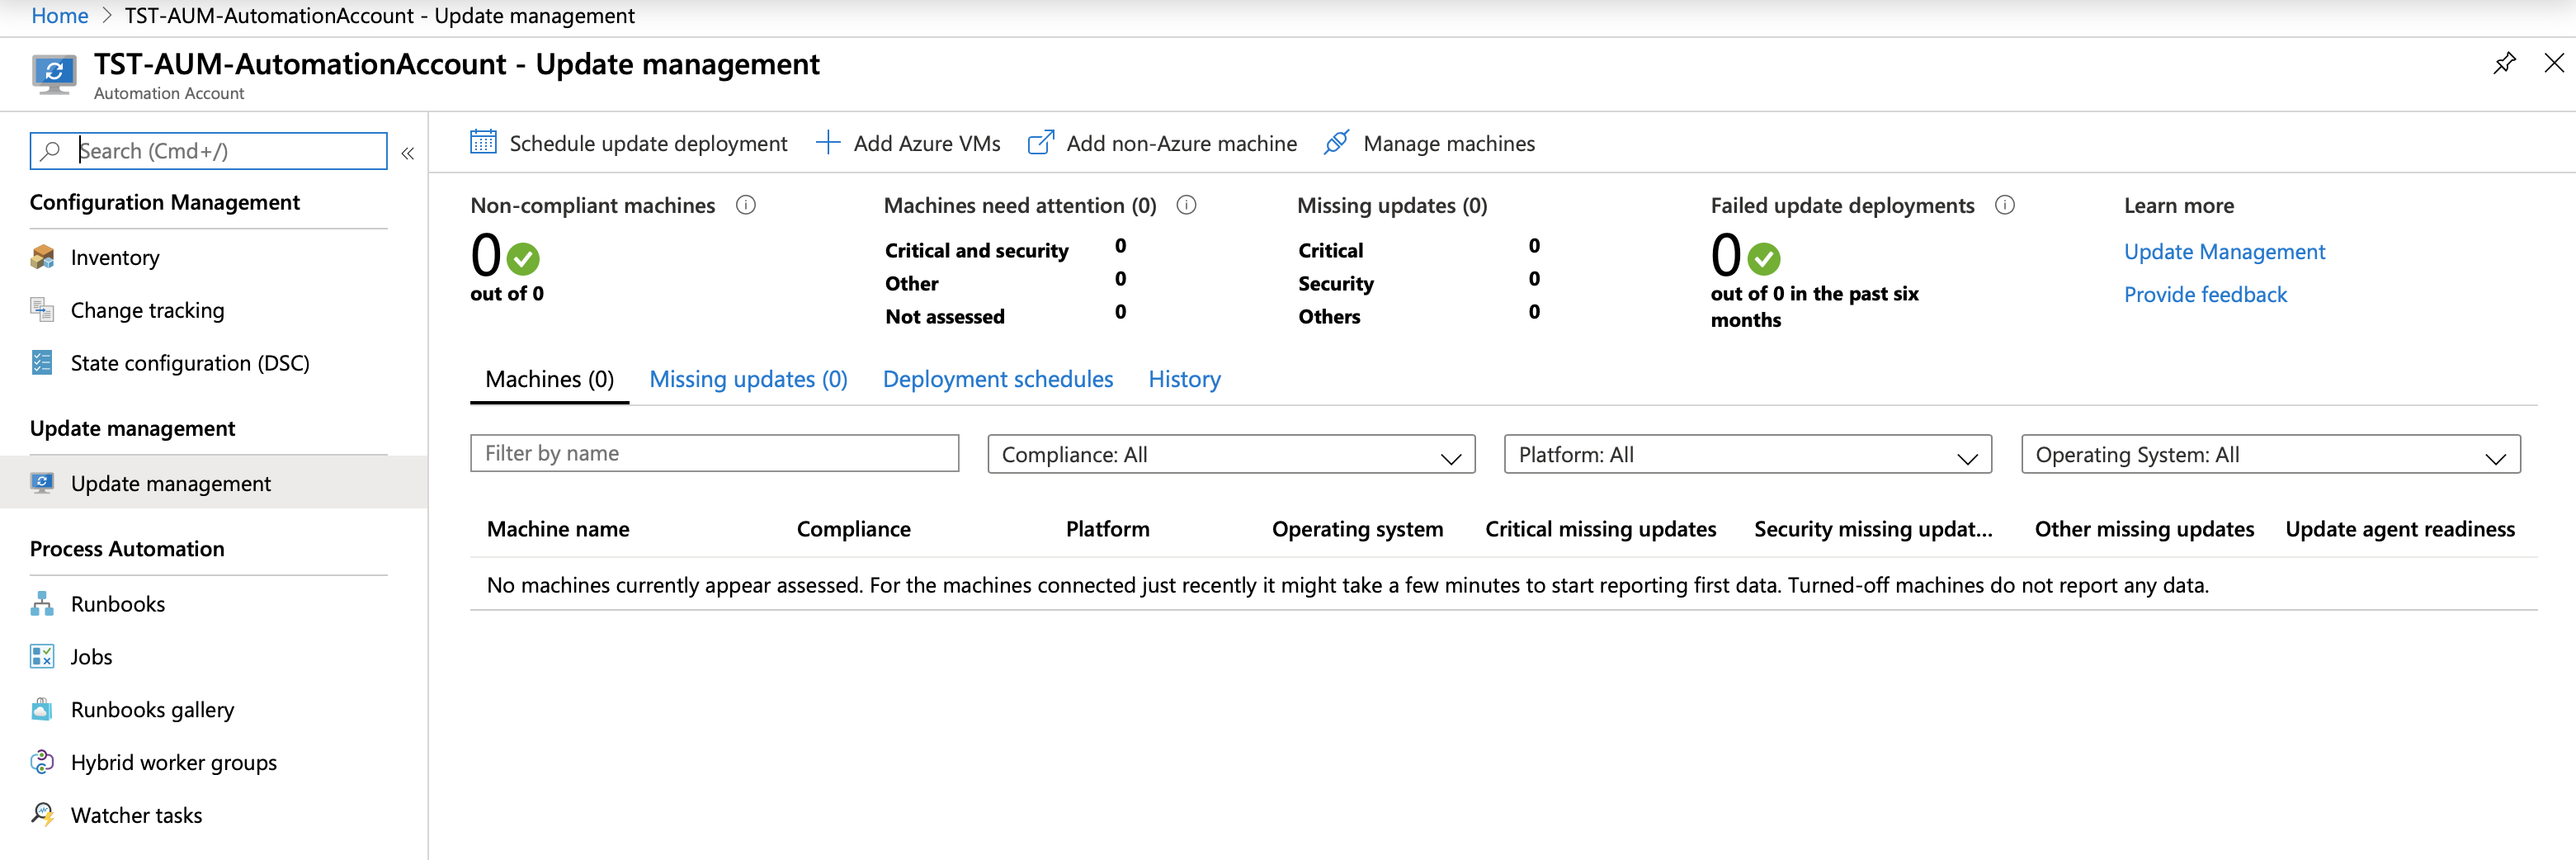Image resolution: width=2576 pixels, height=860 pixels.
Task: Close the Update management blade
Action: (x=2553, y=64)
